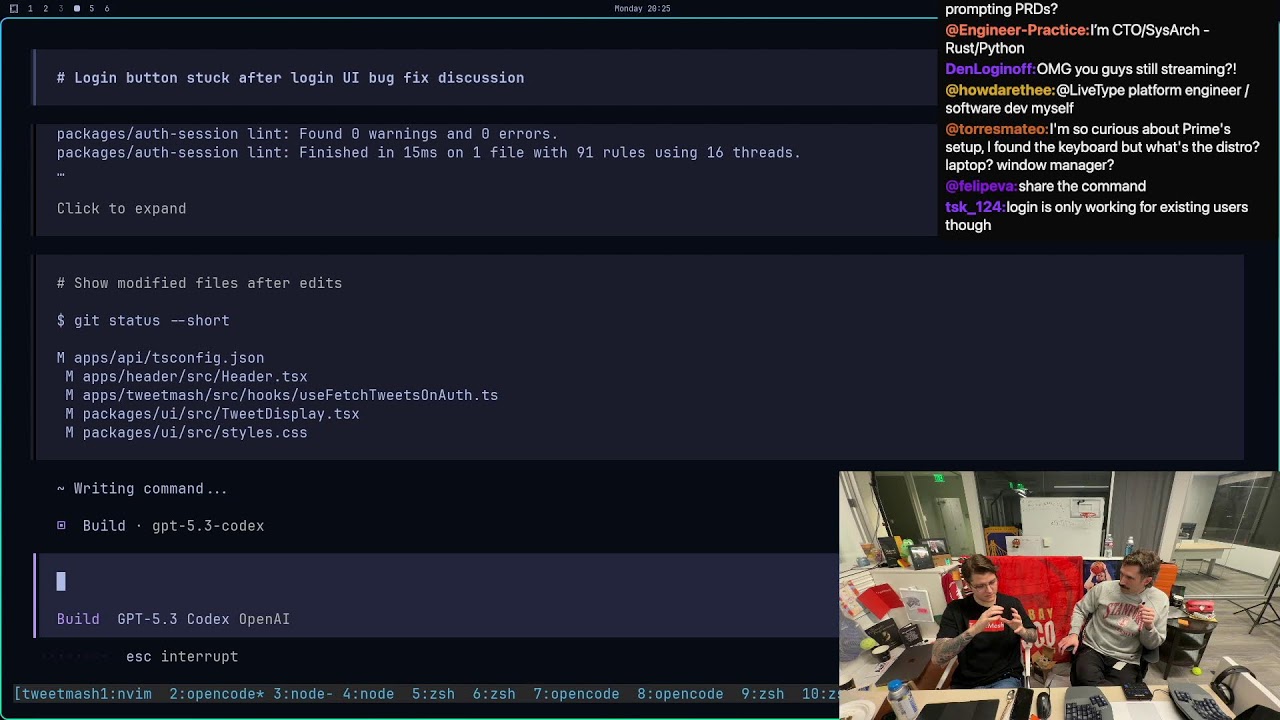1280x720 pixels.
Task: Expand the collapsed lint output block
Action: point(121,209)
